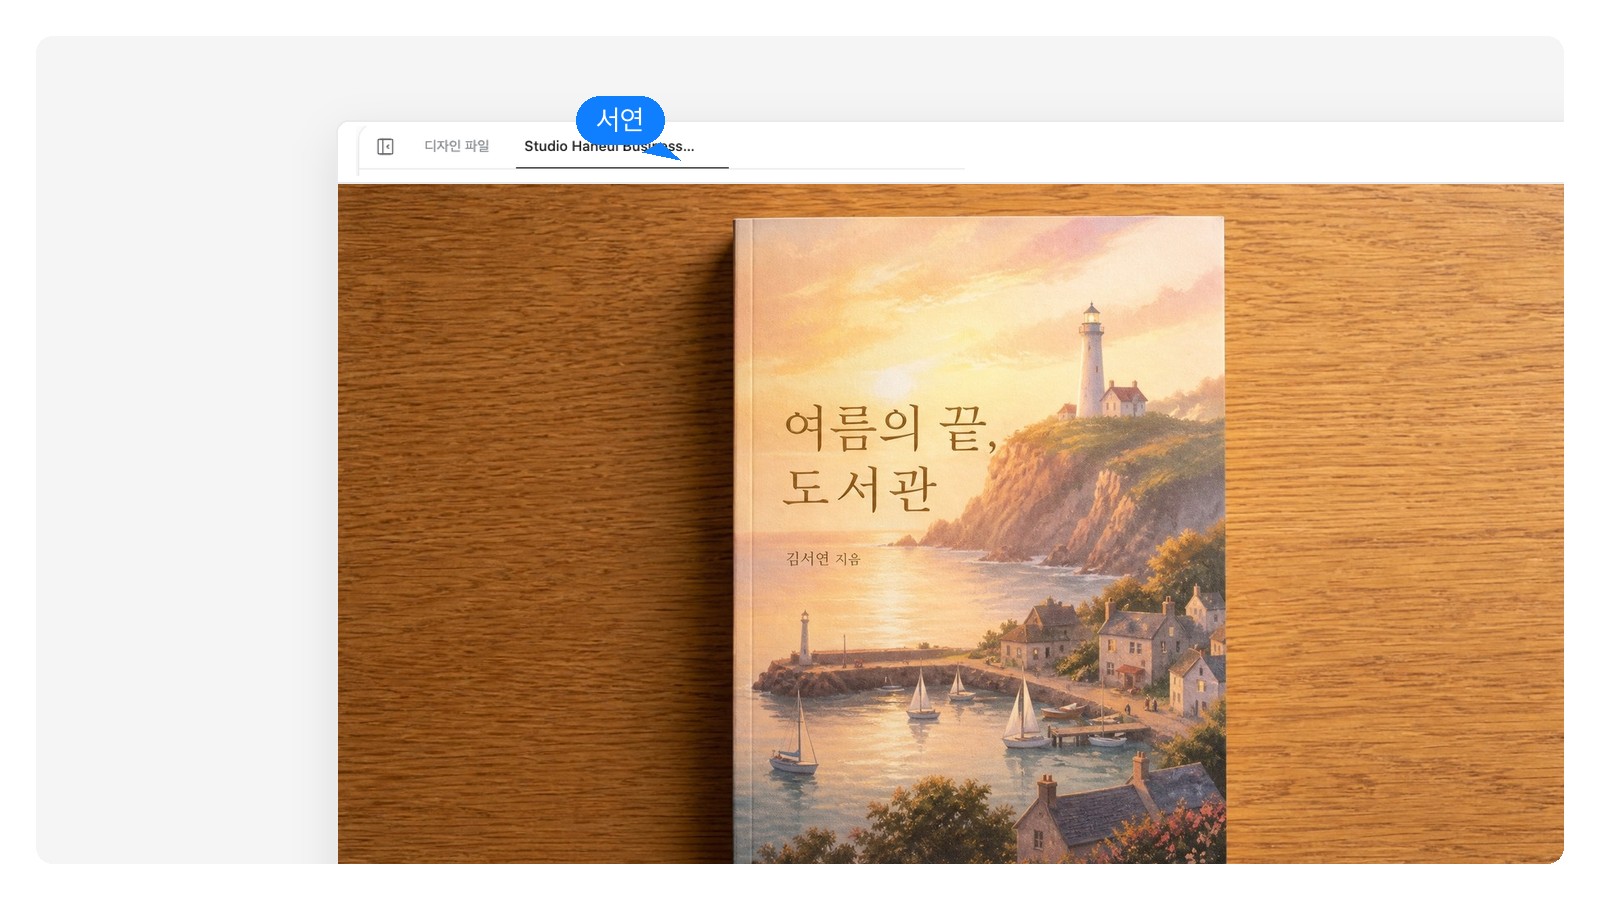Click the book cover mockup image
1600x900 pixels.
(x=950, y=523)
